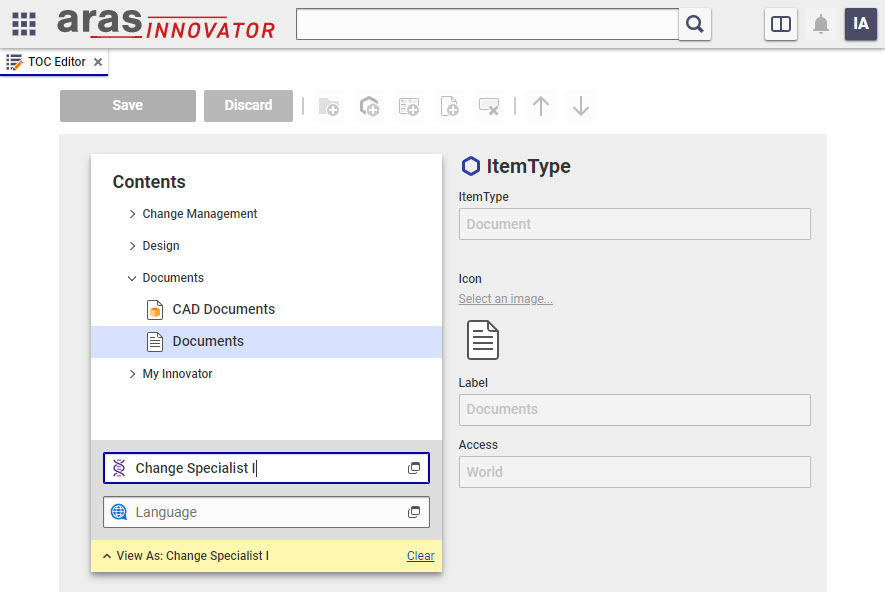Click the Design label in Contents
This screenshot has height=604, width=885.
(161, 246)
